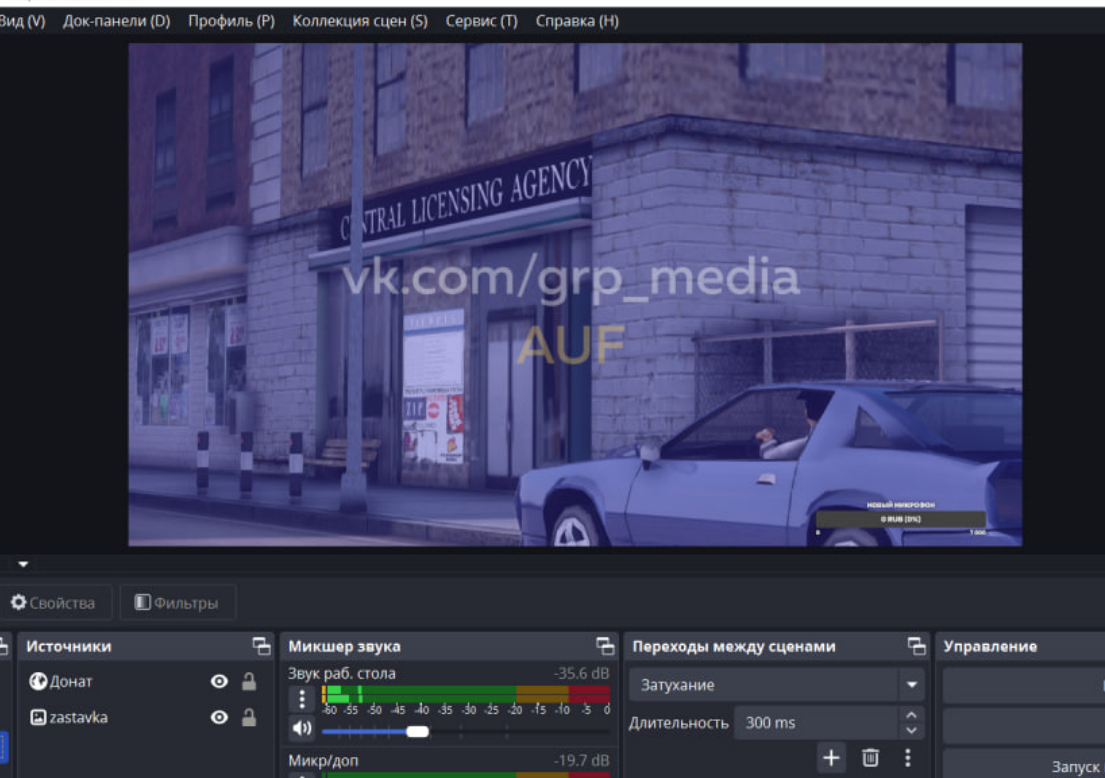
Task: Toggle visibility of Донат source
Action: pos(219,681)
